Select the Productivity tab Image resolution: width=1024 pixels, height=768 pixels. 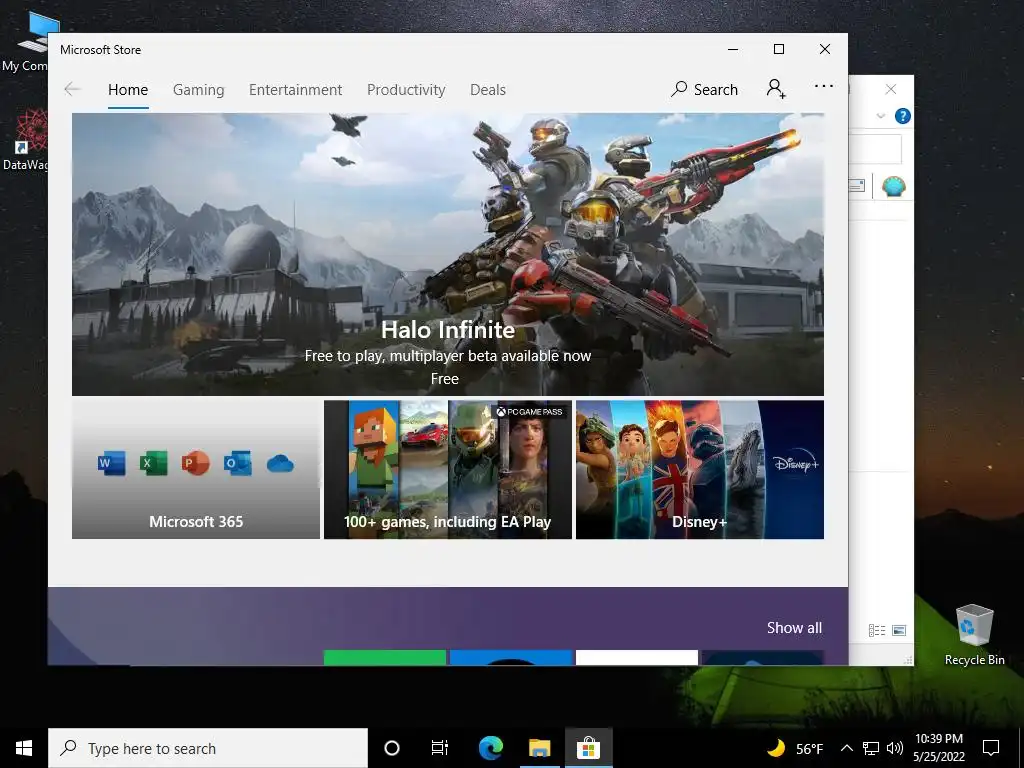tap(406, 90)
